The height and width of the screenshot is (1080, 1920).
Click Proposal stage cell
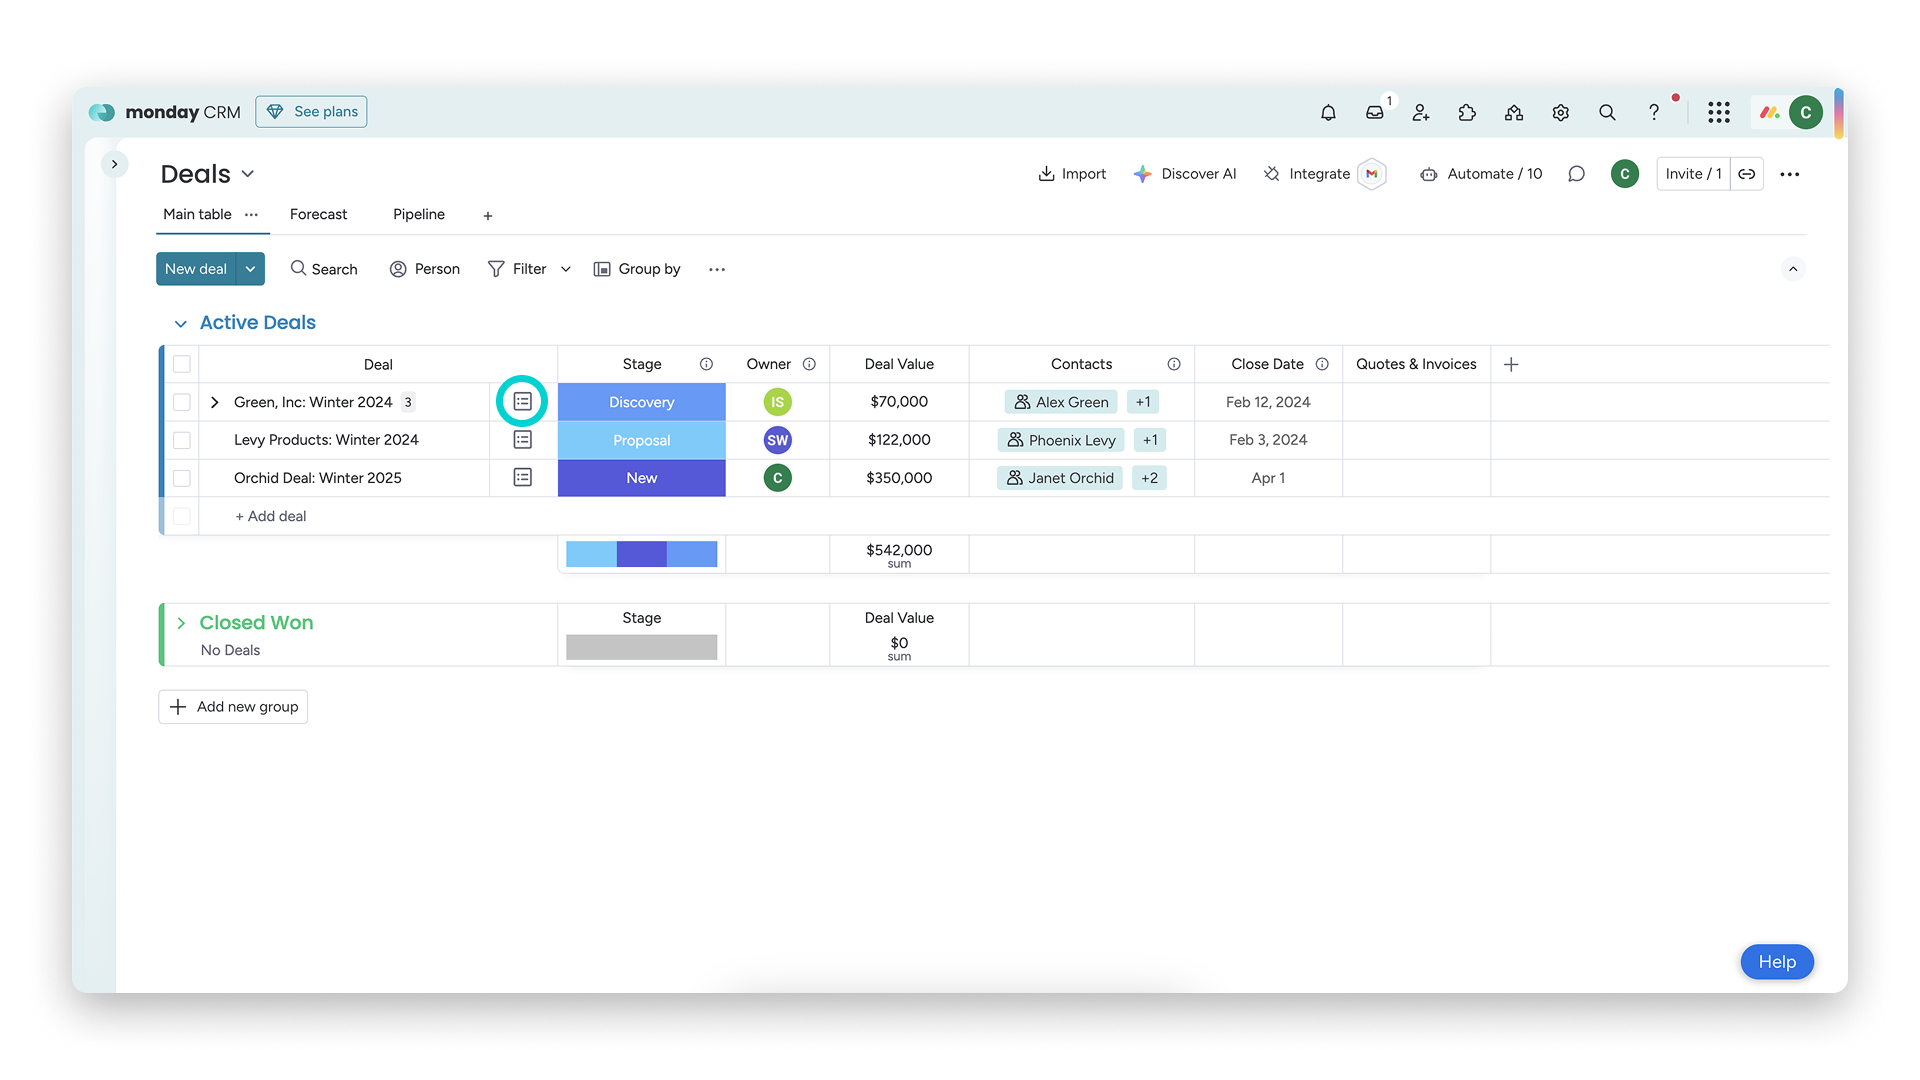coord(642,440)
